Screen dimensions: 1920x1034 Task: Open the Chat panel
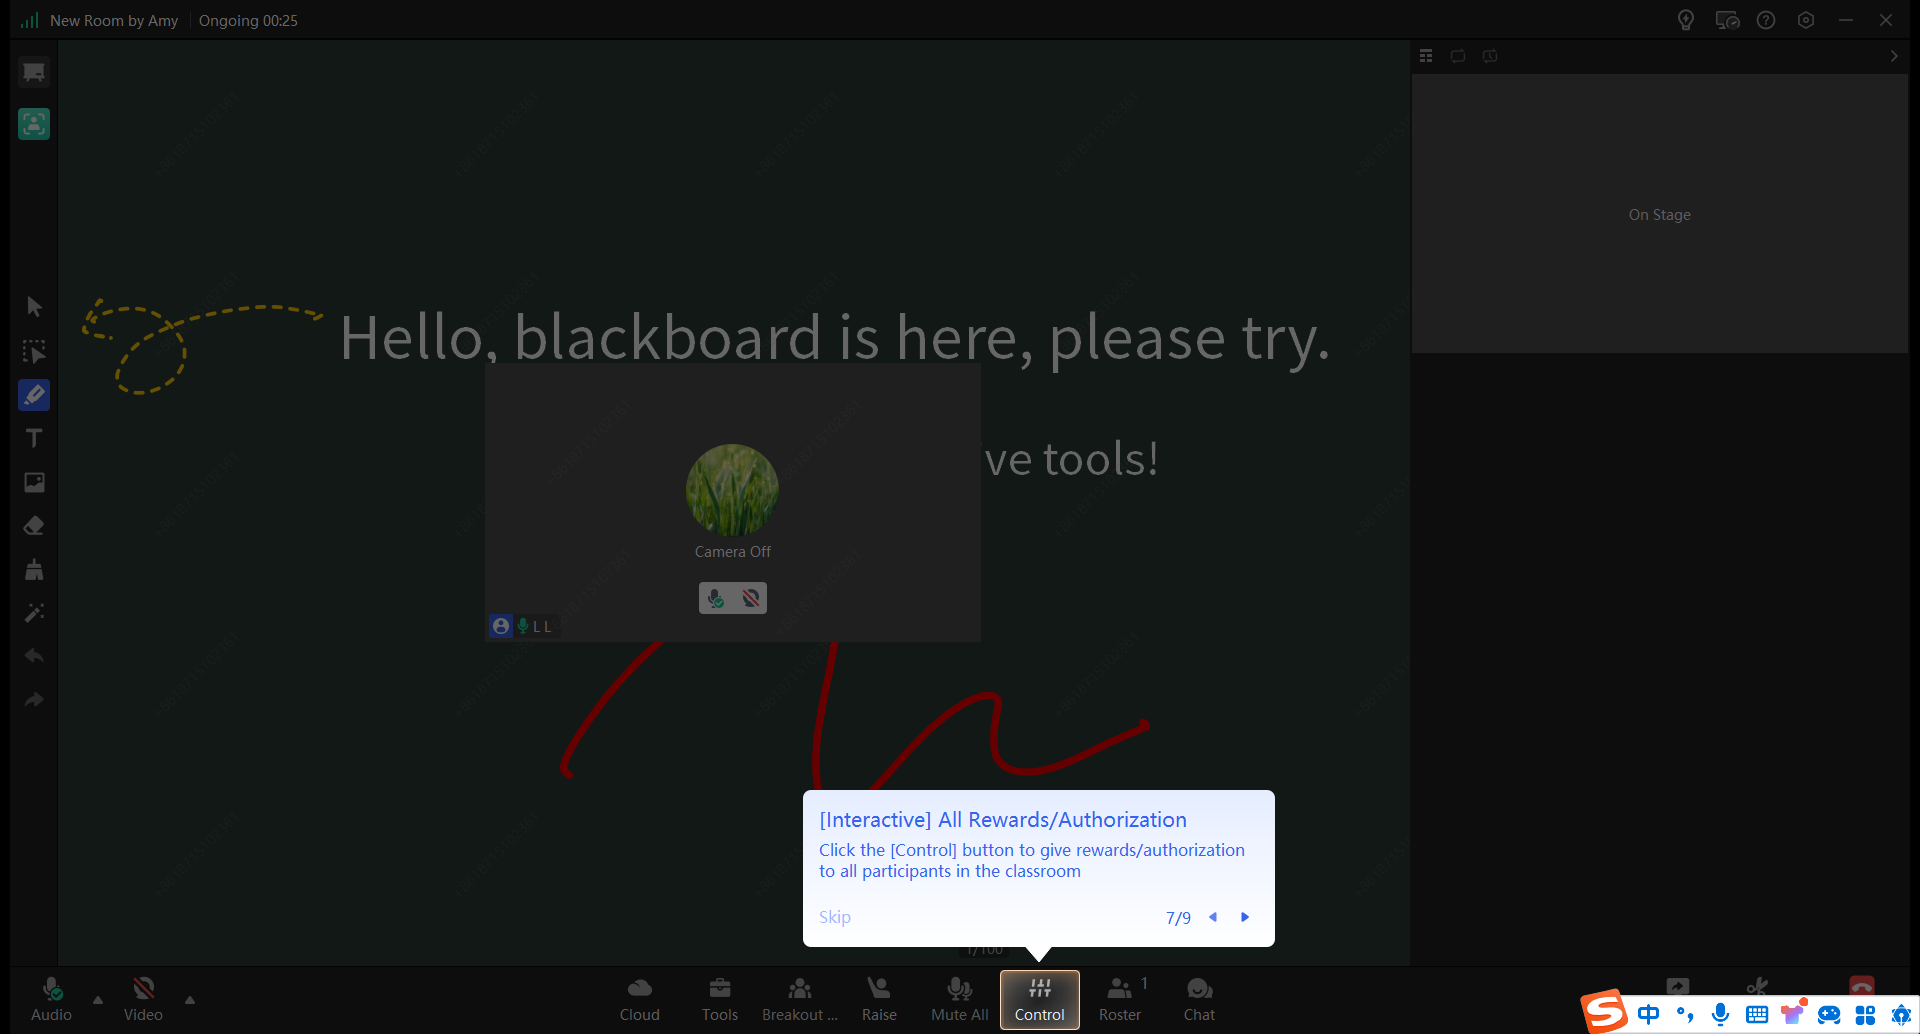(1199, 999)
